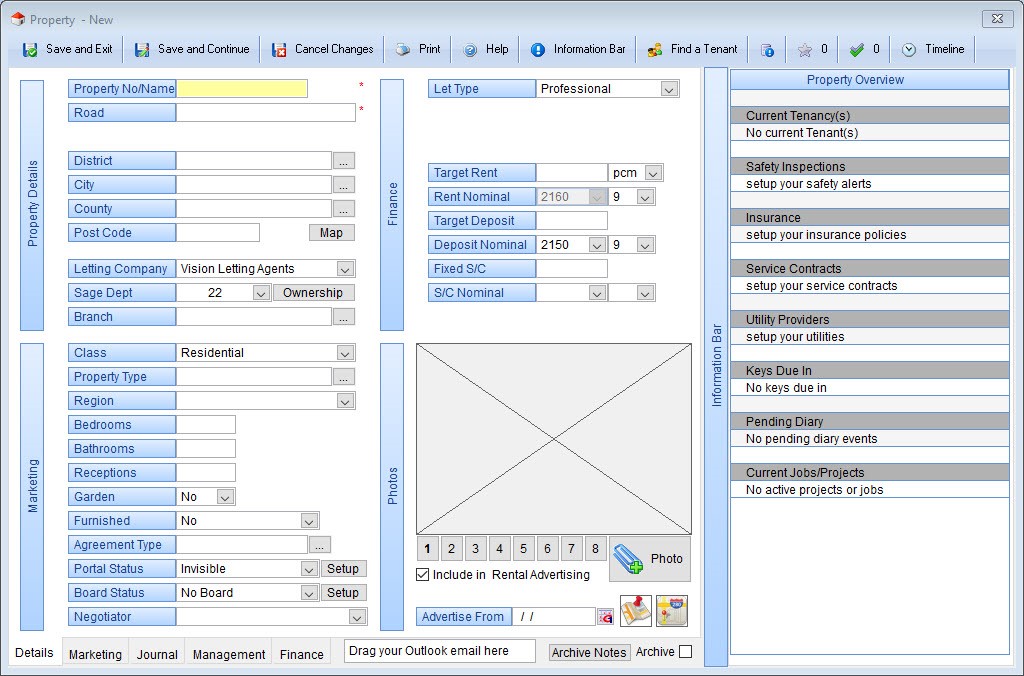Open the Portal Status dropdown
1024x676 pixels.
[x=310, y=569]
